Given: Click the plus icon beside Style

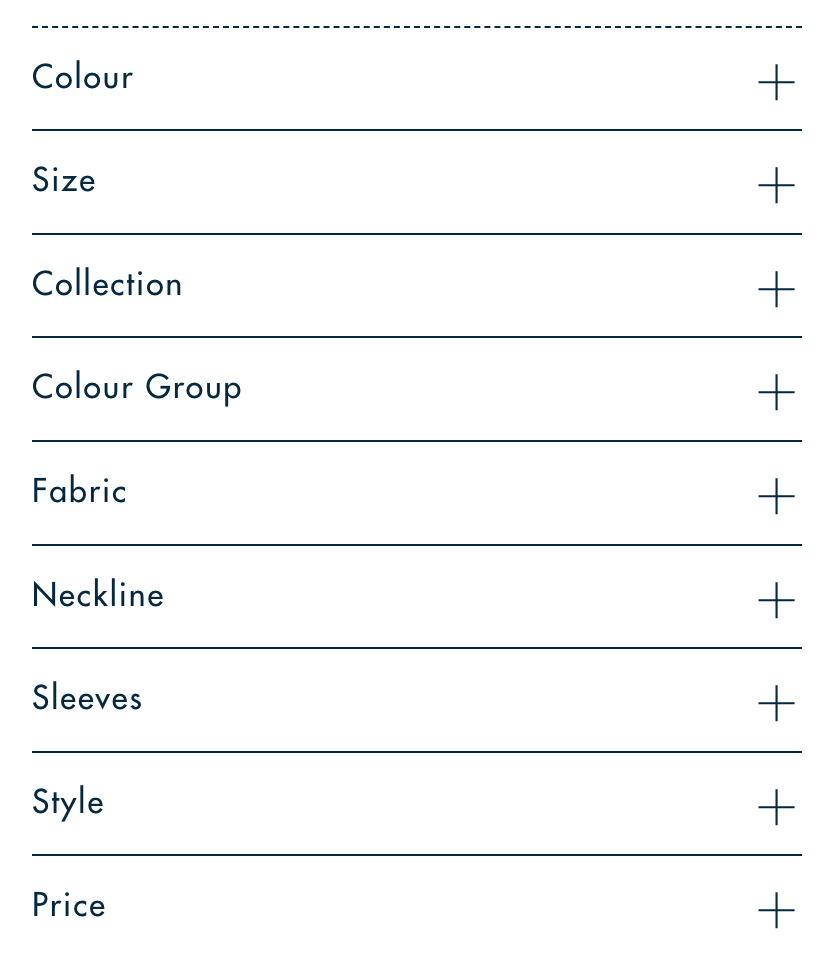Looking at the screenshot, I should 776,807.
